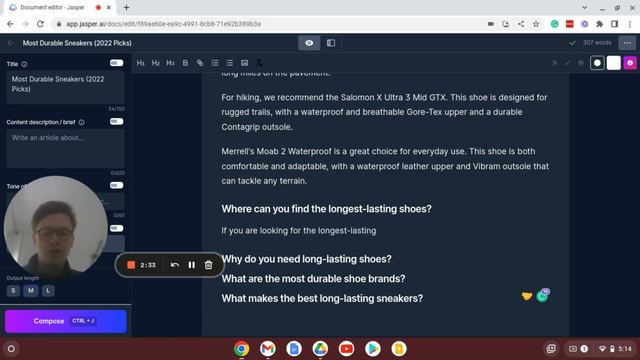The height and width of the screenshot is (360, 640).
Task: Insert an image via the toolbar icon
Action: point(244,63)
